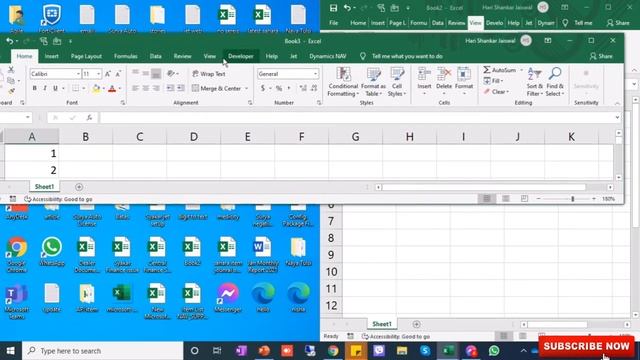Click Book3 horizontal scrollbar
Image resolution: width=640 pixels, height=360 pixels.
coord(484,187)
